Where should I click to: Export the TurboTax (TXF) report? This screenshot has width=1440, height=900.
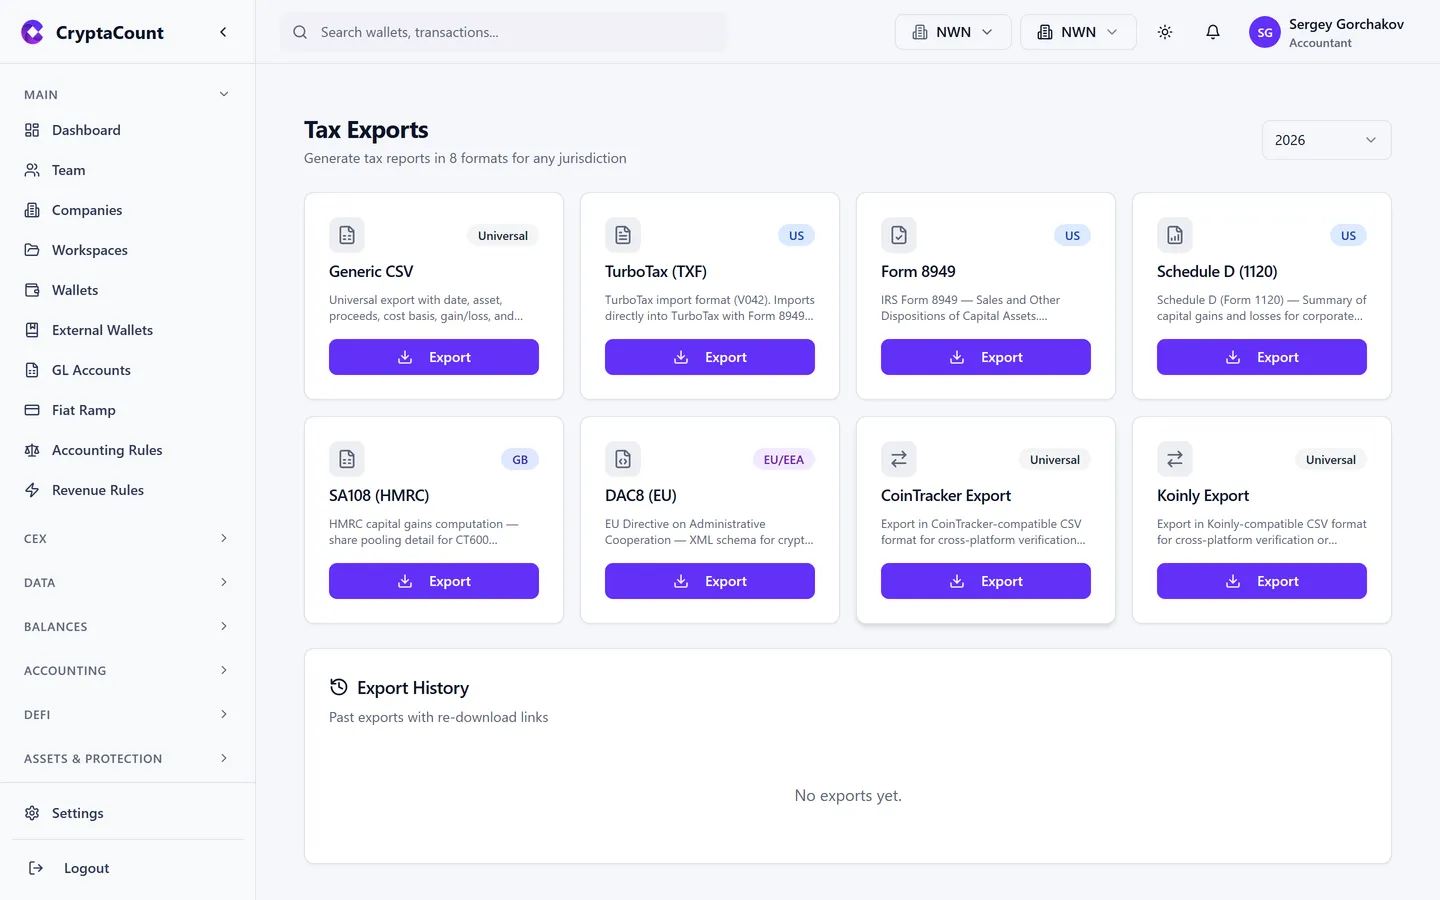pyautogui.click(x=710, y=357)
